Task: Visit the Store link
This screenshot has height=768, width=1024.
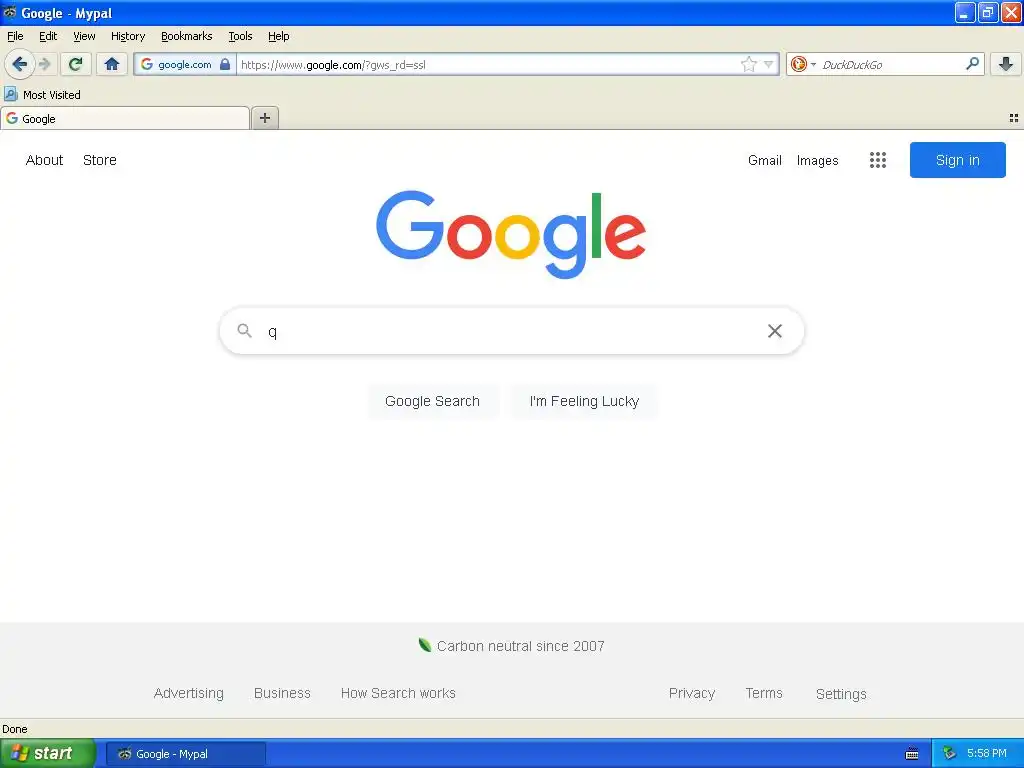Action: (100, 160)
